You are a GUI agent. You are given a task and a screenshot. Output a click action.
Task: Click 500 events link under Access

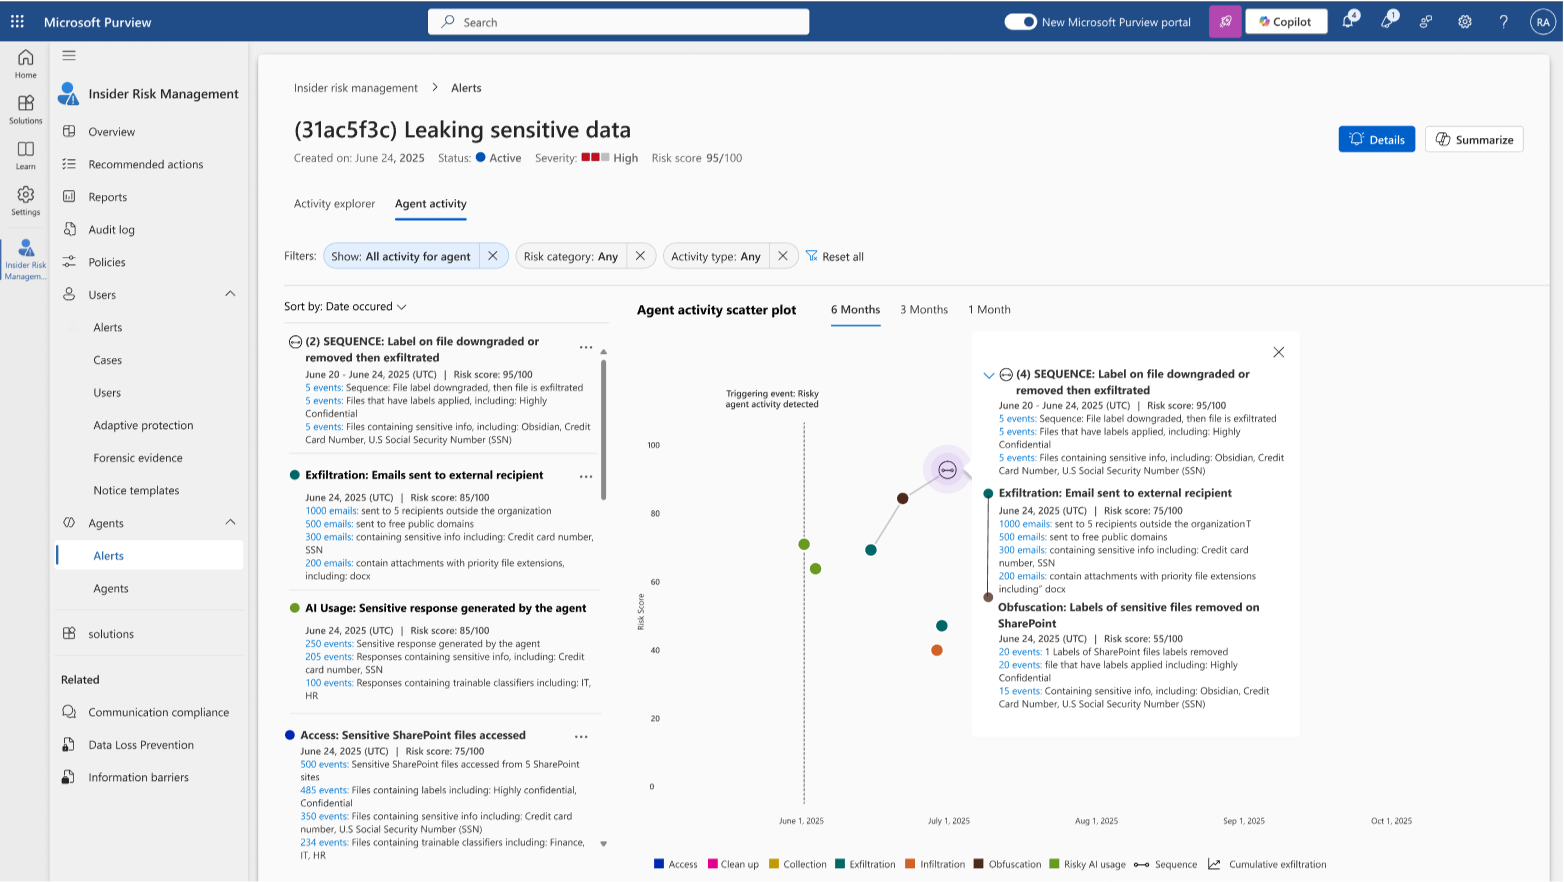(324, 764)
